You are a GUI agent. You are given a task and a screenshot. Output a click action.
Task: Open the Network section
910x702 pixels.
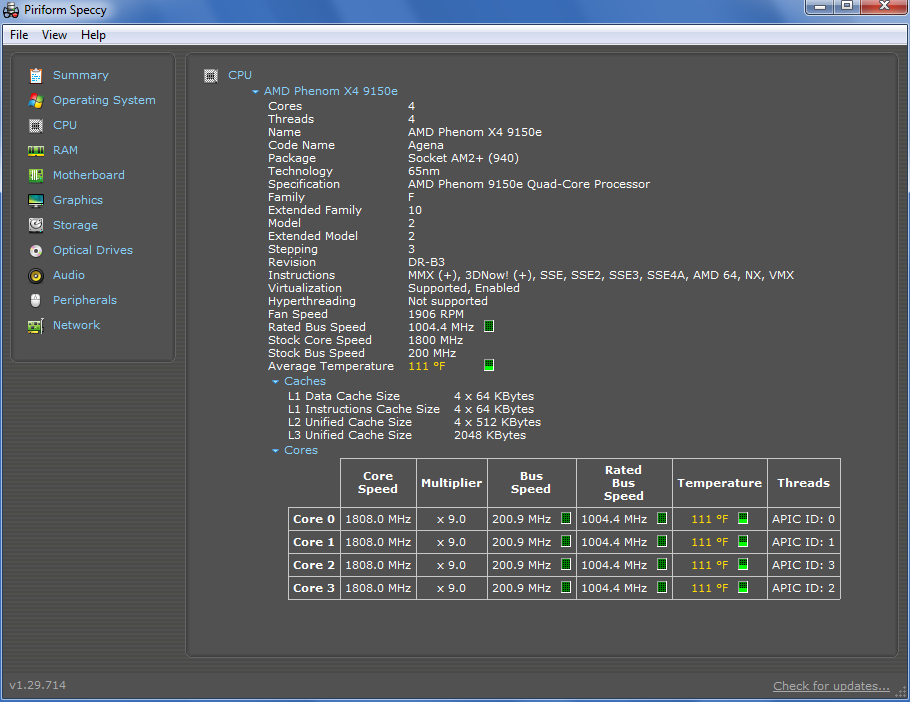coord(77,325)
